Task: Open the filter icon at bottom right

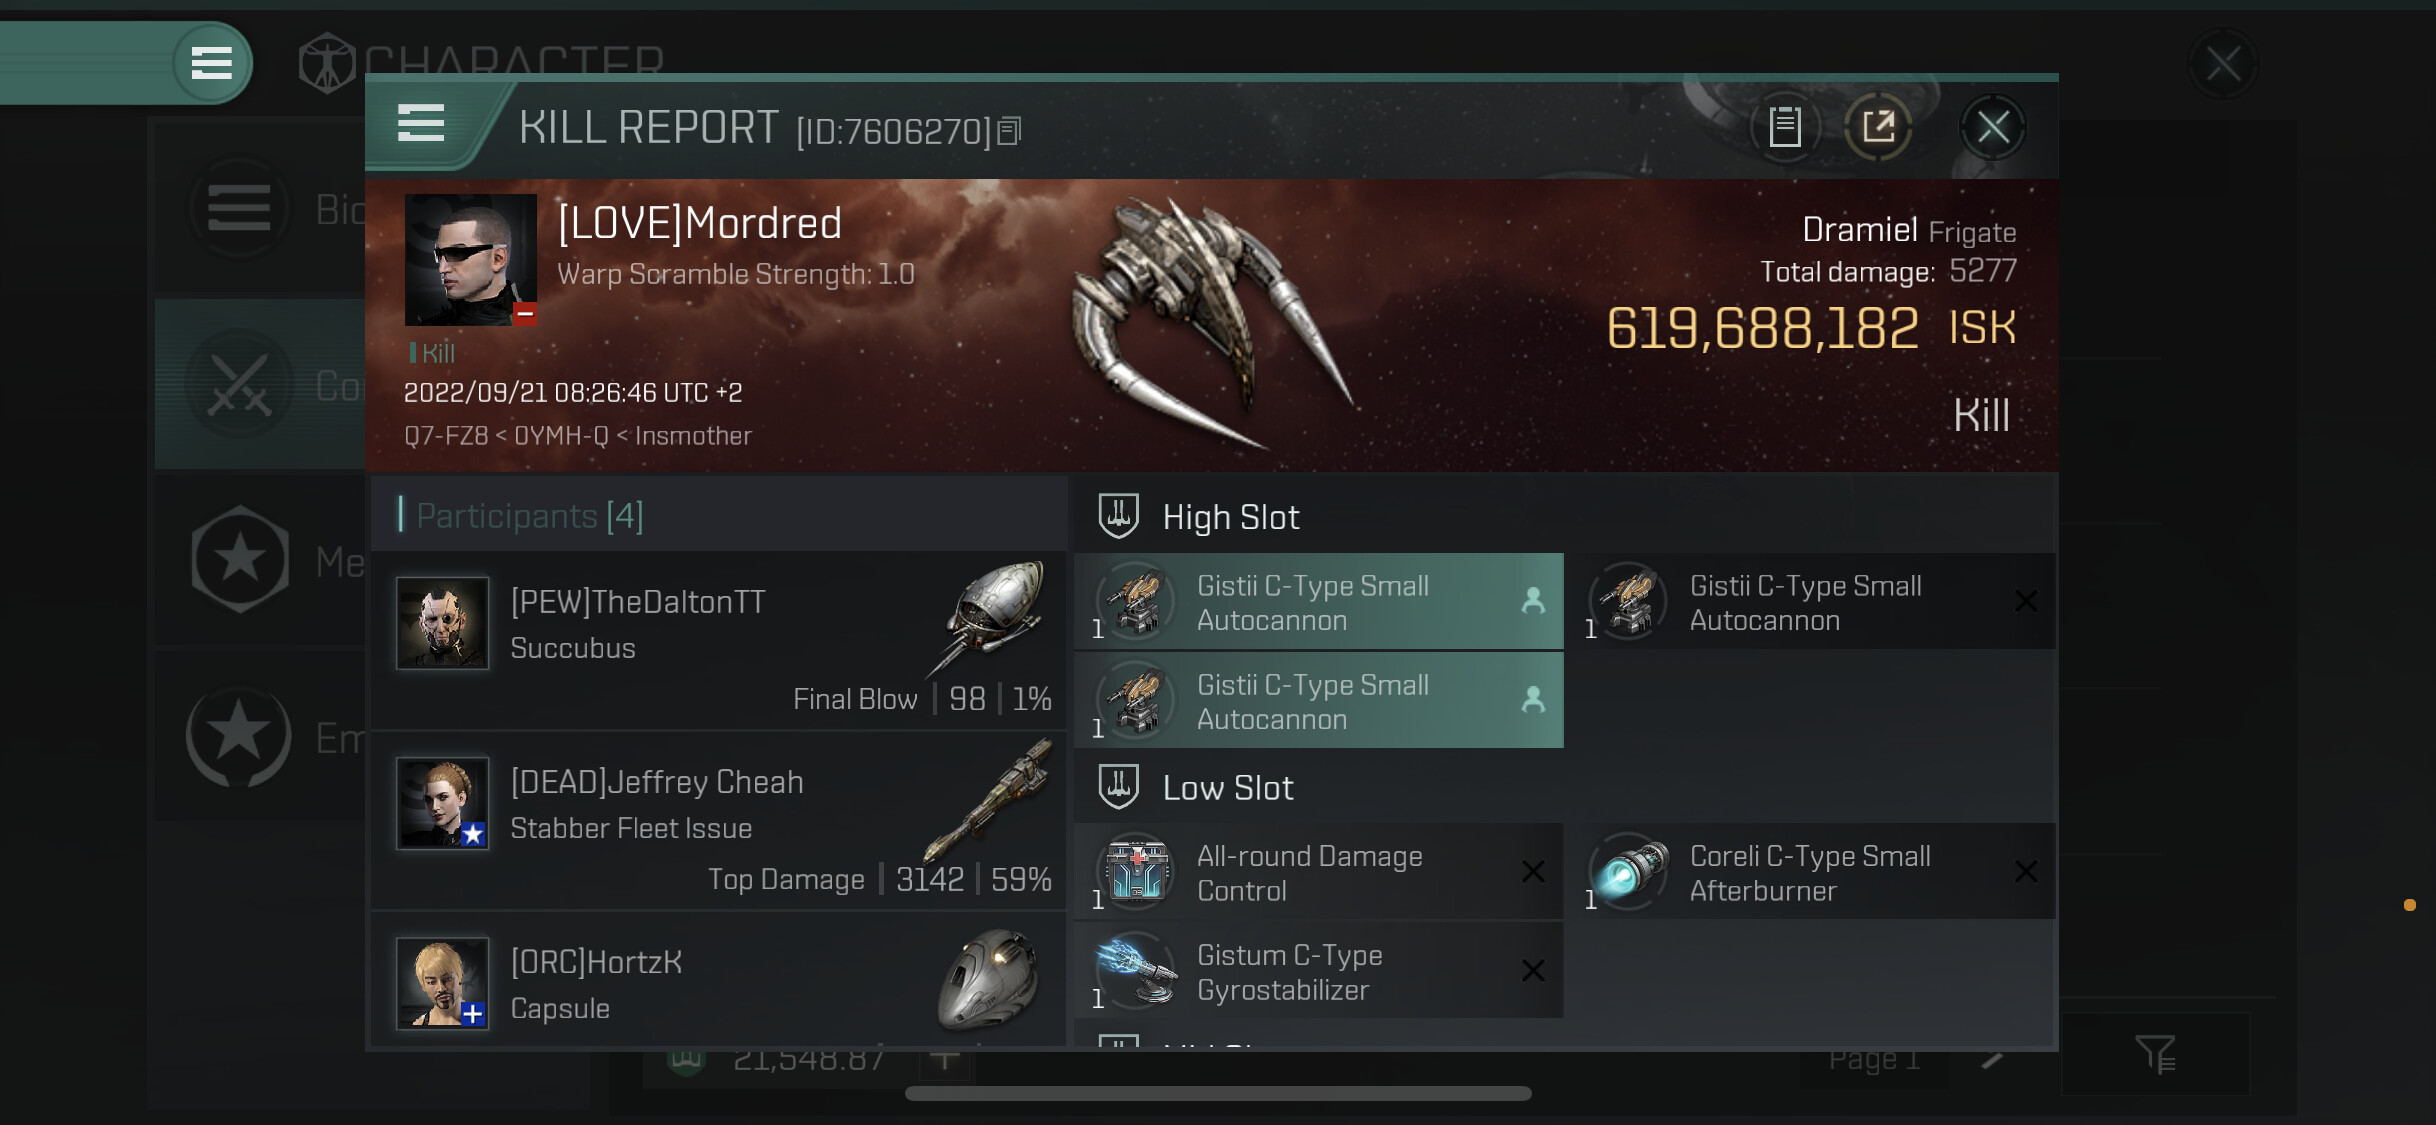Action: (x=2155, y=1053)
